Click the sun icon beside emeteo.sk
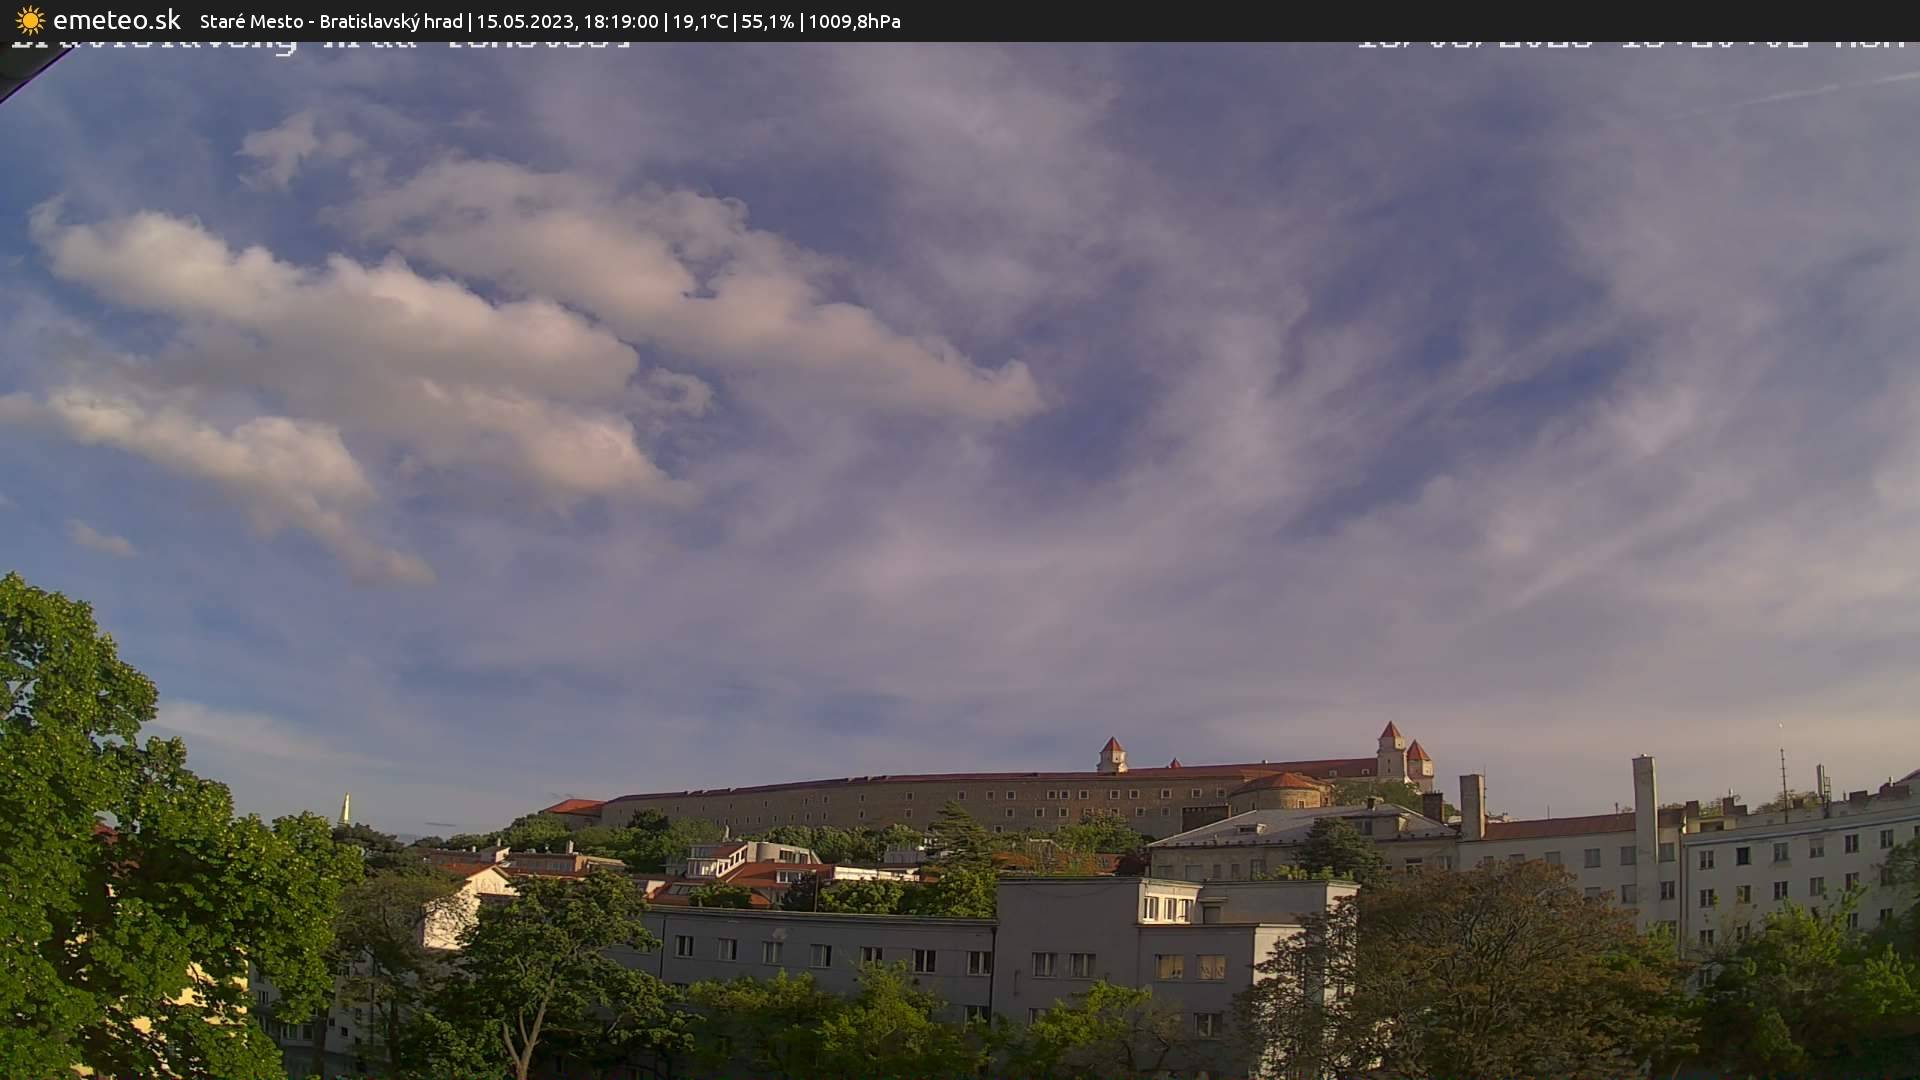The image size is (1920, 1080). pos(30,20)
